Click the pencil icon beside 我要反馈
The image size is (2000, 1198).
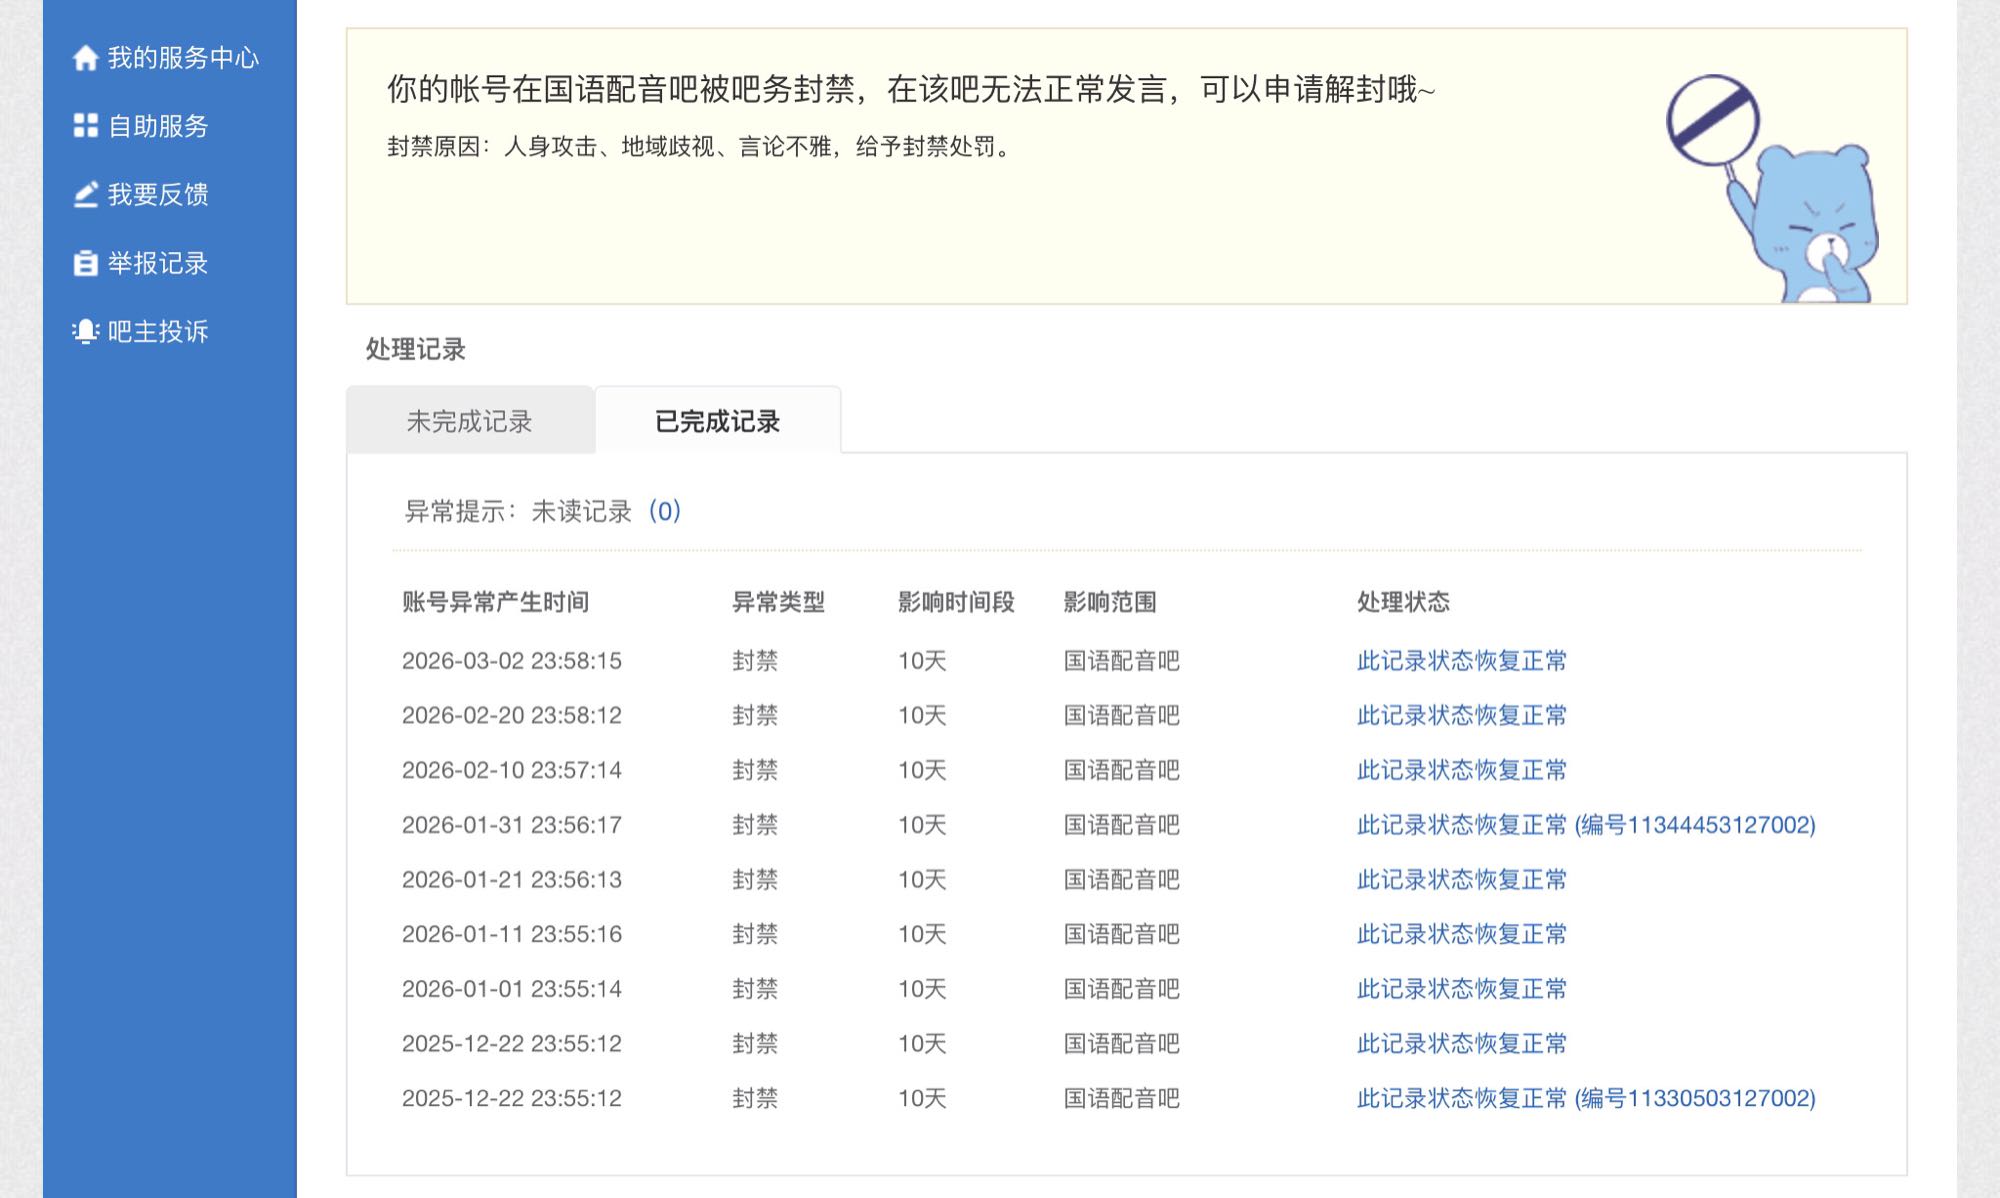[x=85, y=194]
